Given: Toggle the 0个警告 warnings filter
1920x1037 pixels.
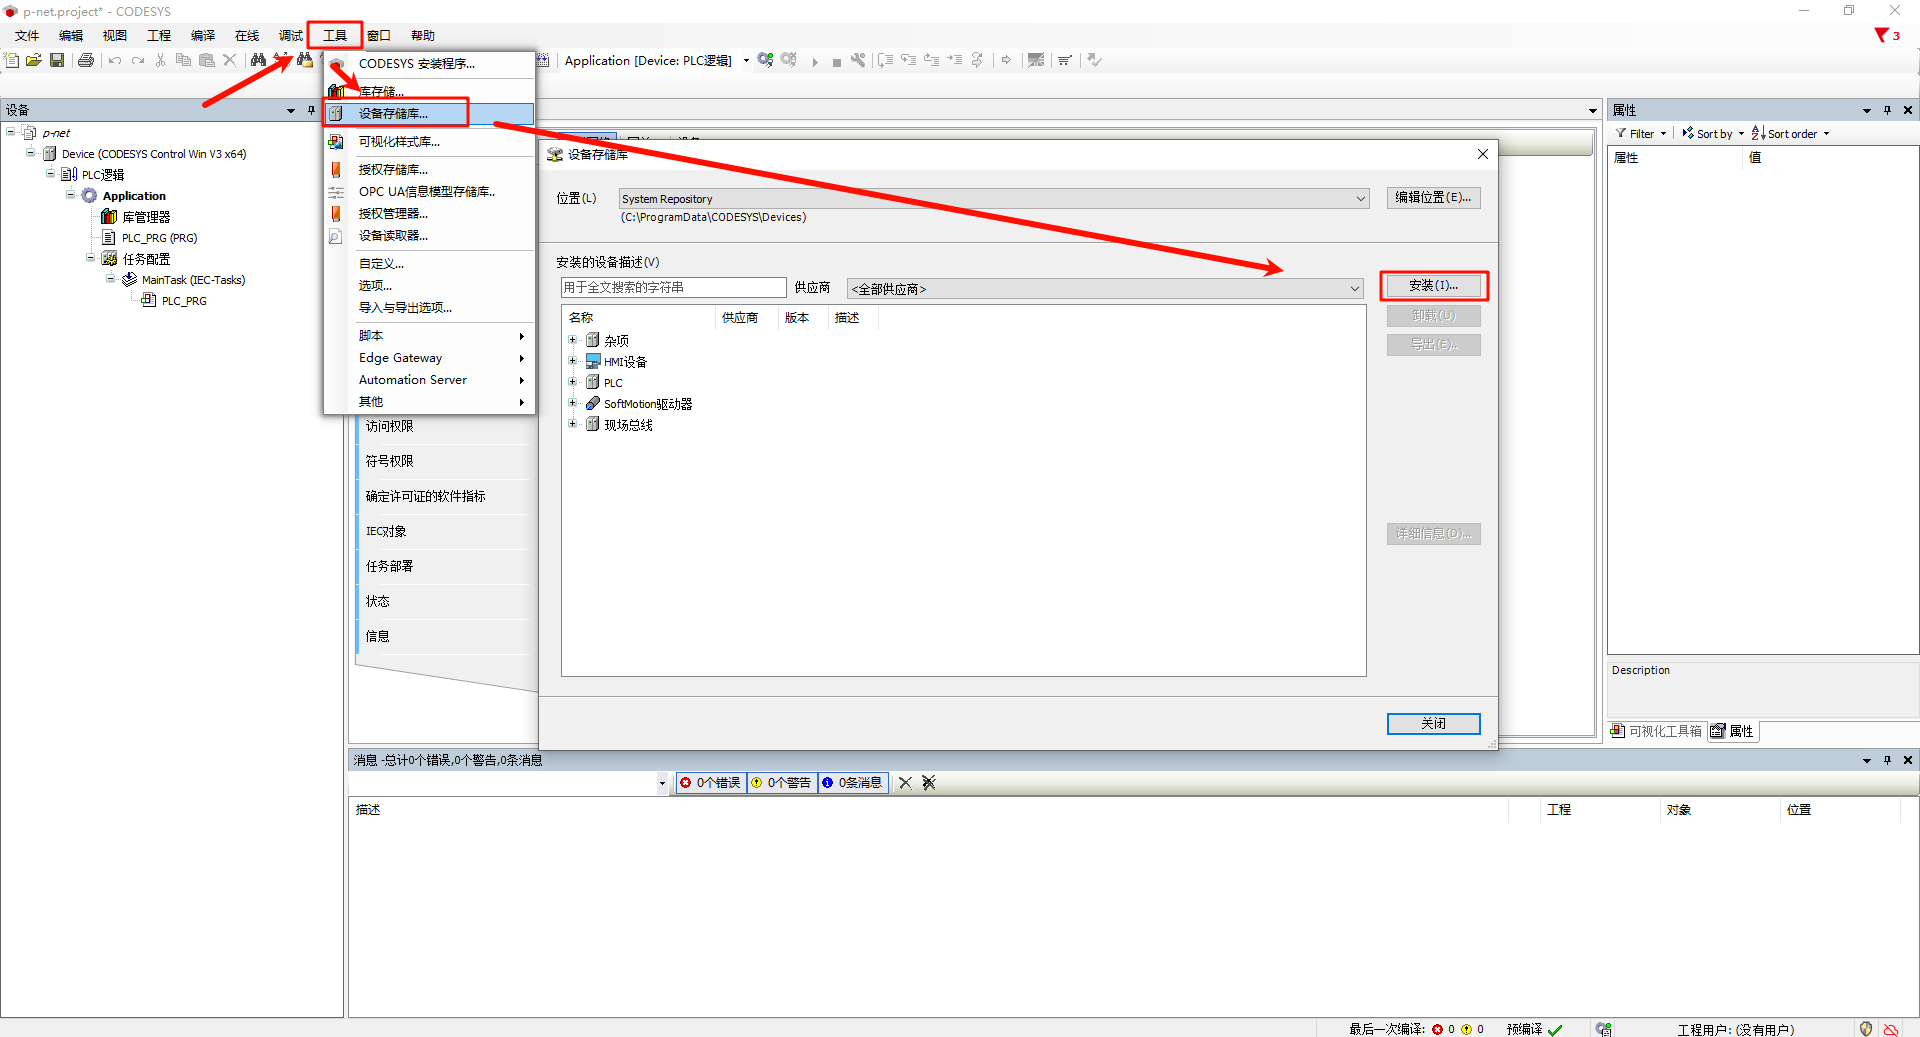Looking at the screenshot, I should point(782,783).
